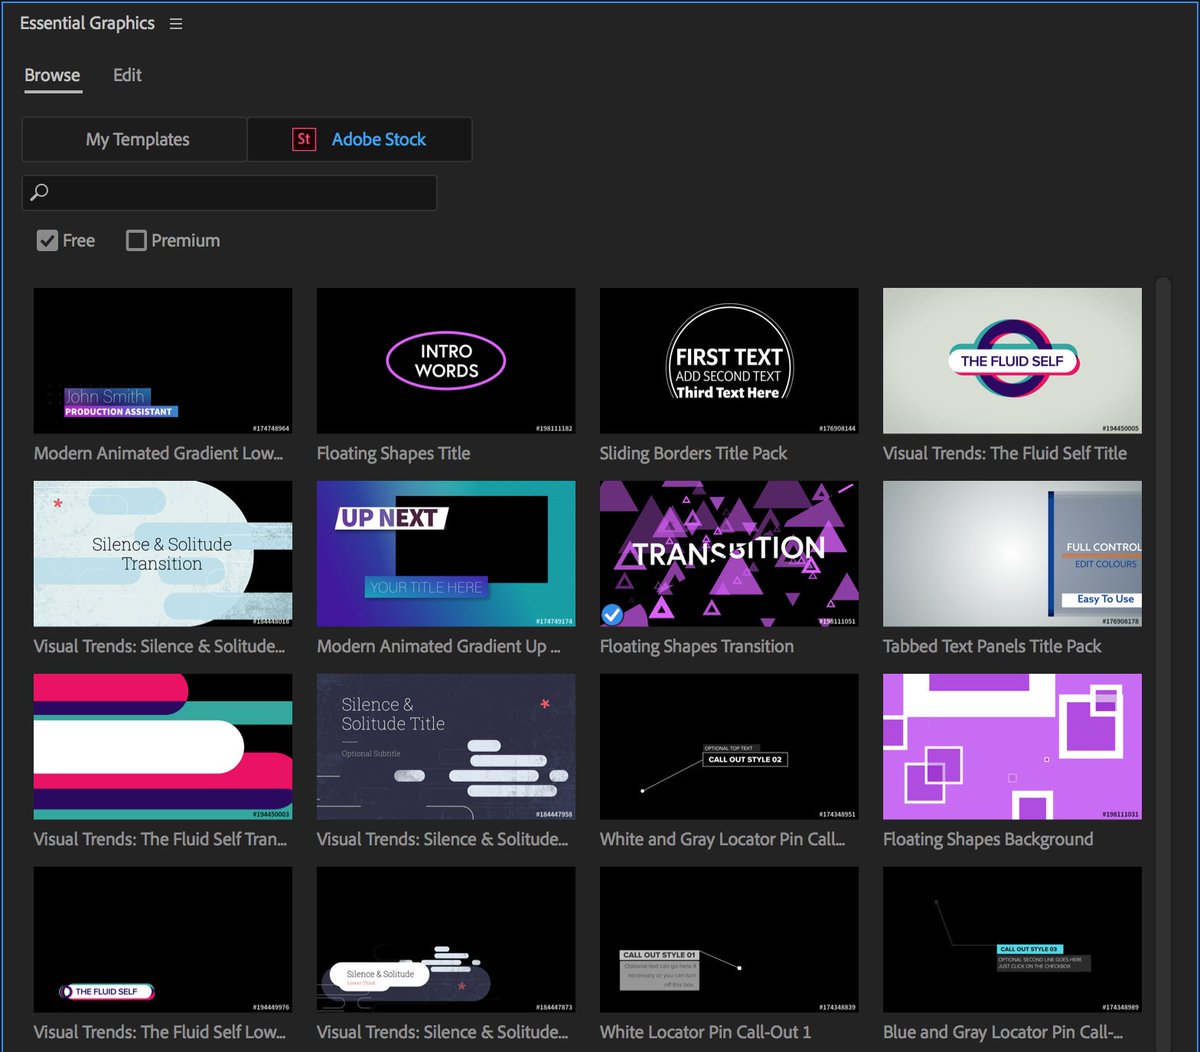Click 'Visual Trends: The Fluid Self Low...' label
The image size is (1200, 1052).
coord(159,1032)
